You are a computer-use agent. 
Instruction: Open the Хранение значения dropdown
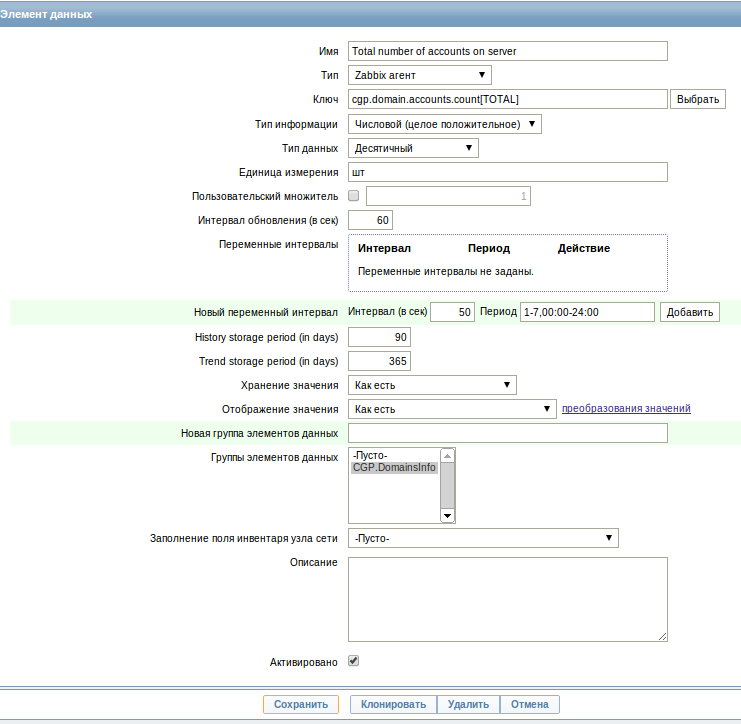pos(432,385)
